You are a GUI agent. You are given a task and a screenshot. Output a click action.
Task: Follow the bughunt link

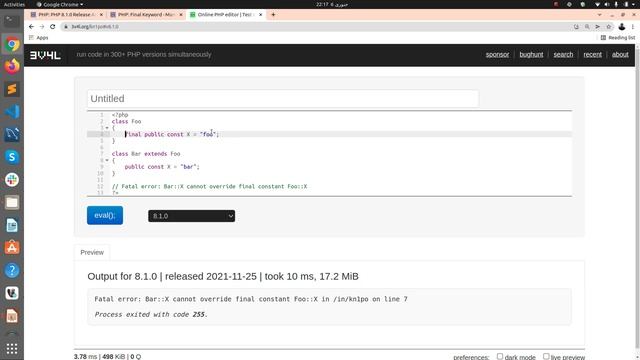[531, 55]
